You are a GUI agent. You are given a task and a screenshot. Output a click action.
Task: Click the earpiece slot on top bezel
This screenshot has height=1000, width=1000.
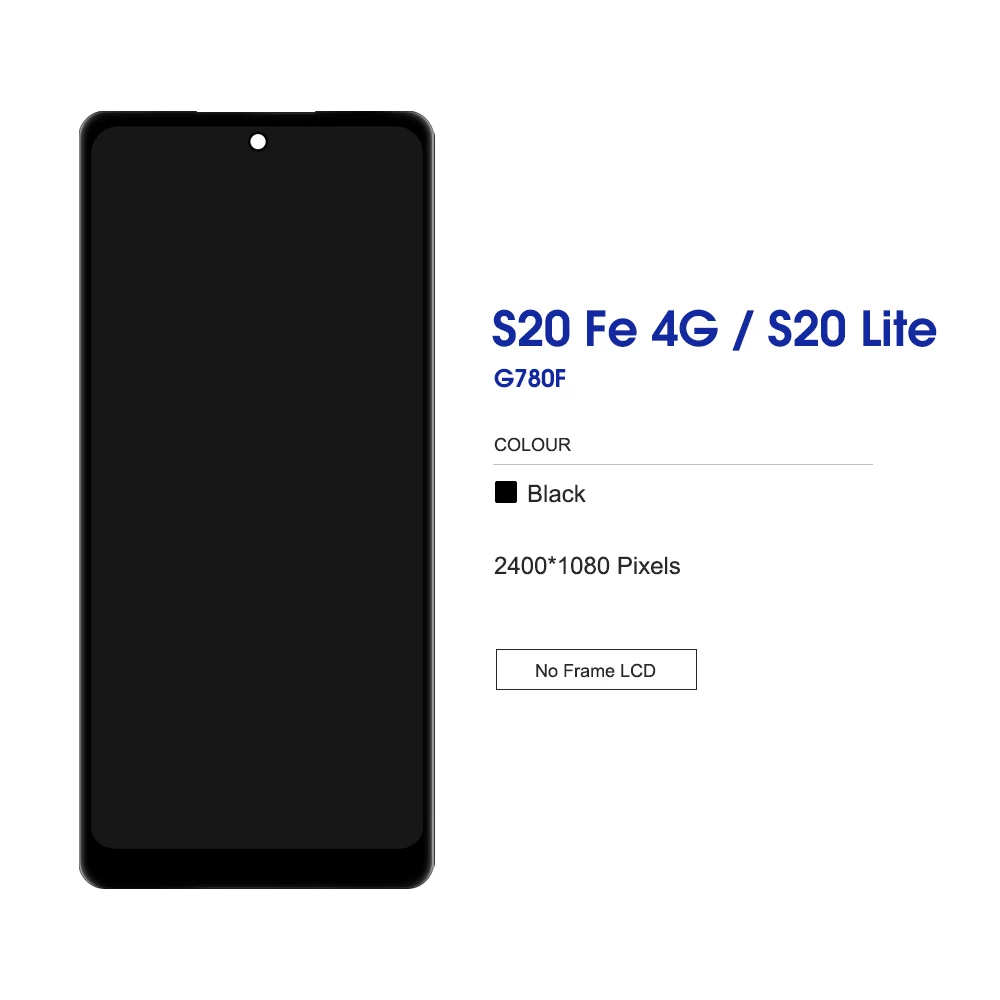(x=256, y=112)
